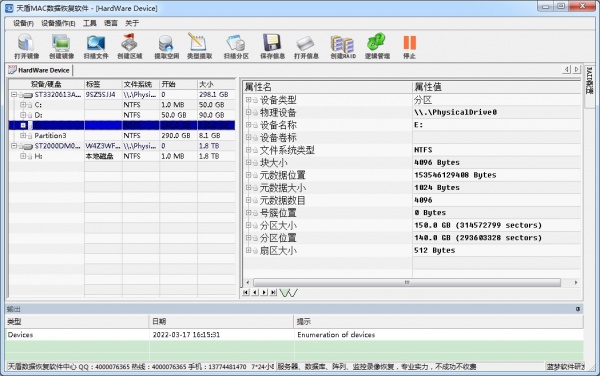Click the horizontal scrollbar thumb in properties pane
Screen dimensions: 600x376
(x=407, y=282)
